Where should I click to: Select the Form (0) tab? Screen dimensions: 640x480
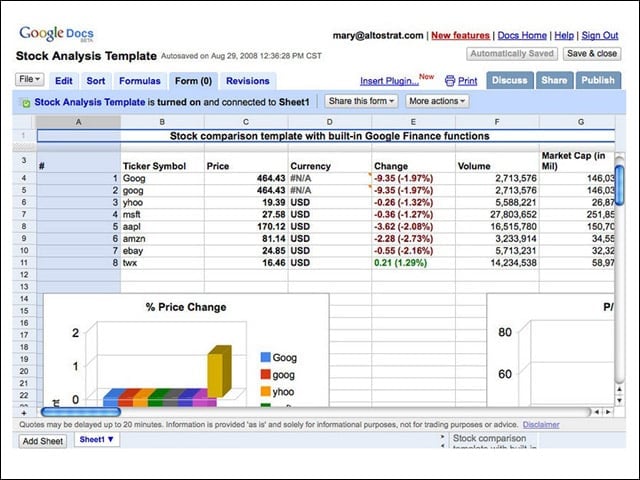pyautogui.click(x=193, y=81)
